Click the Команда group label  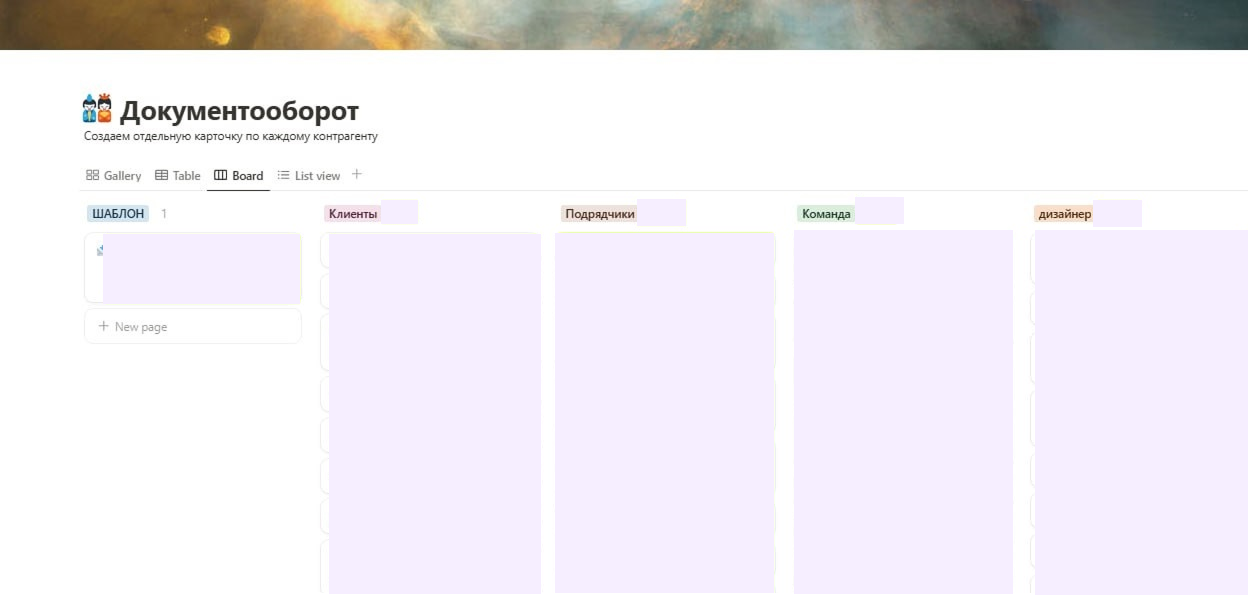tap(826, 214)
